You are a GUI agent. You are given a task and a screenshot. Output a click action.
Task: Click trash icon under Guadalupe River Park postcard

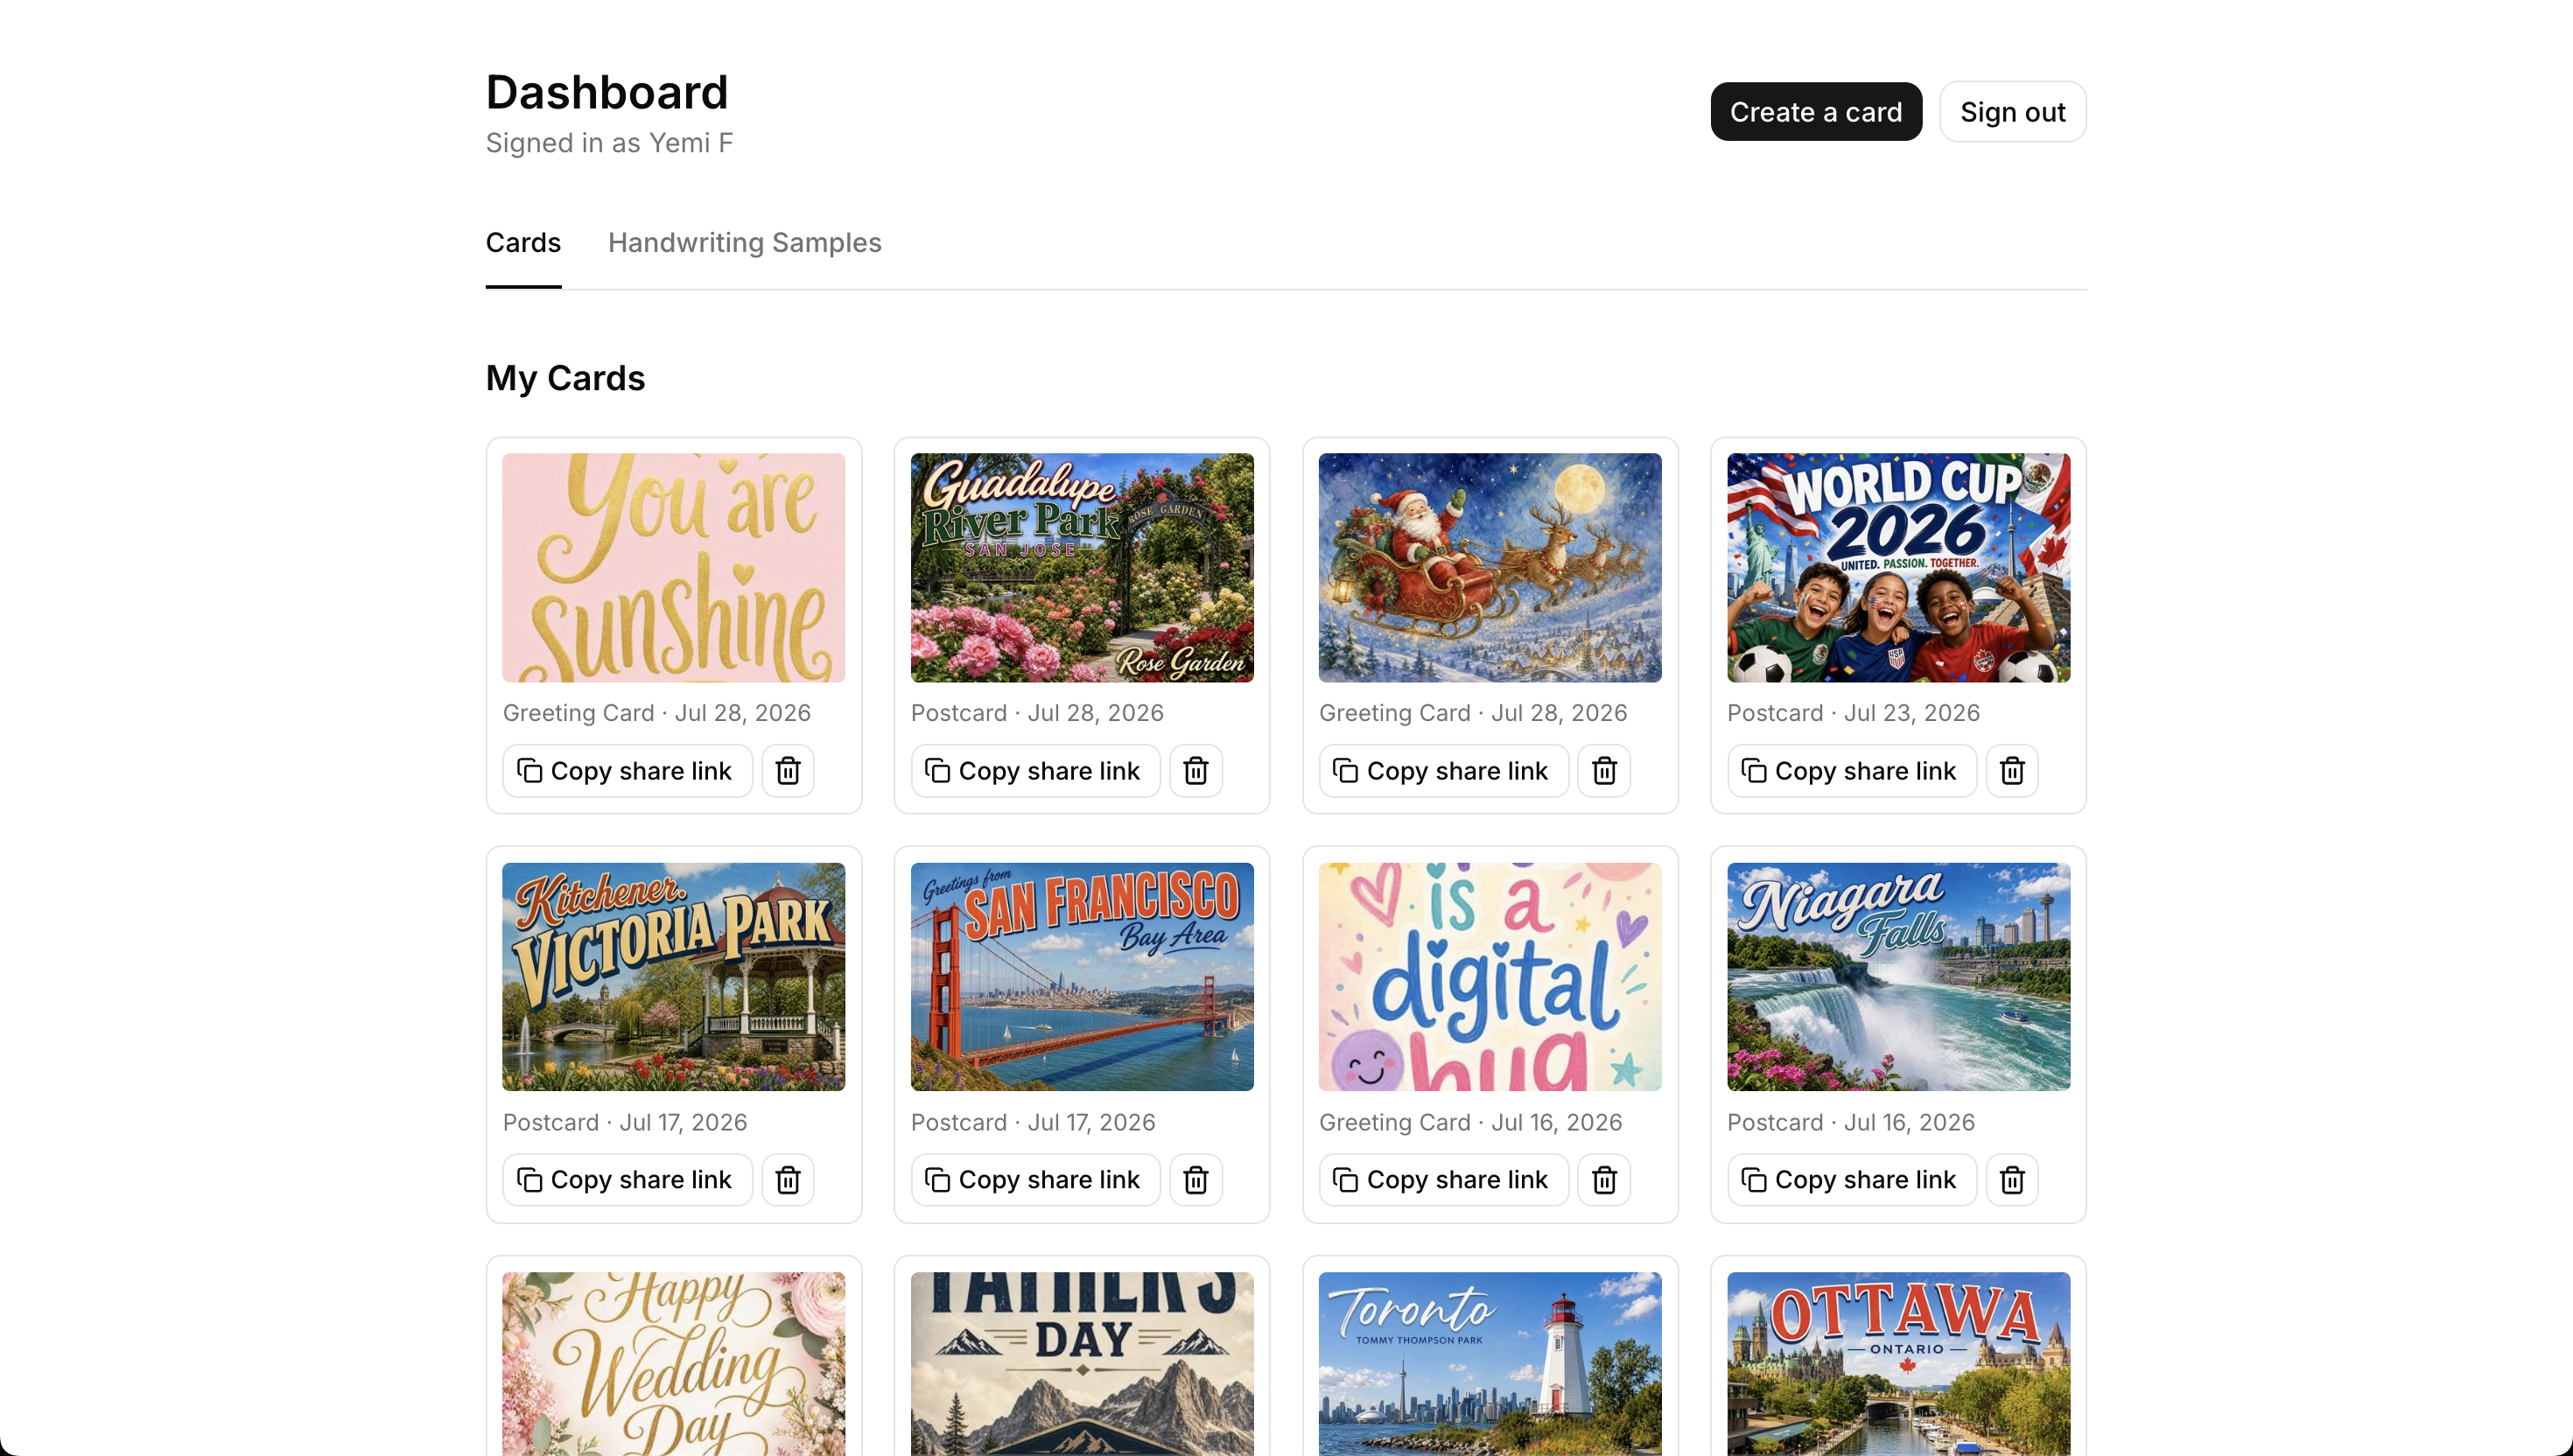(1196, 771)
